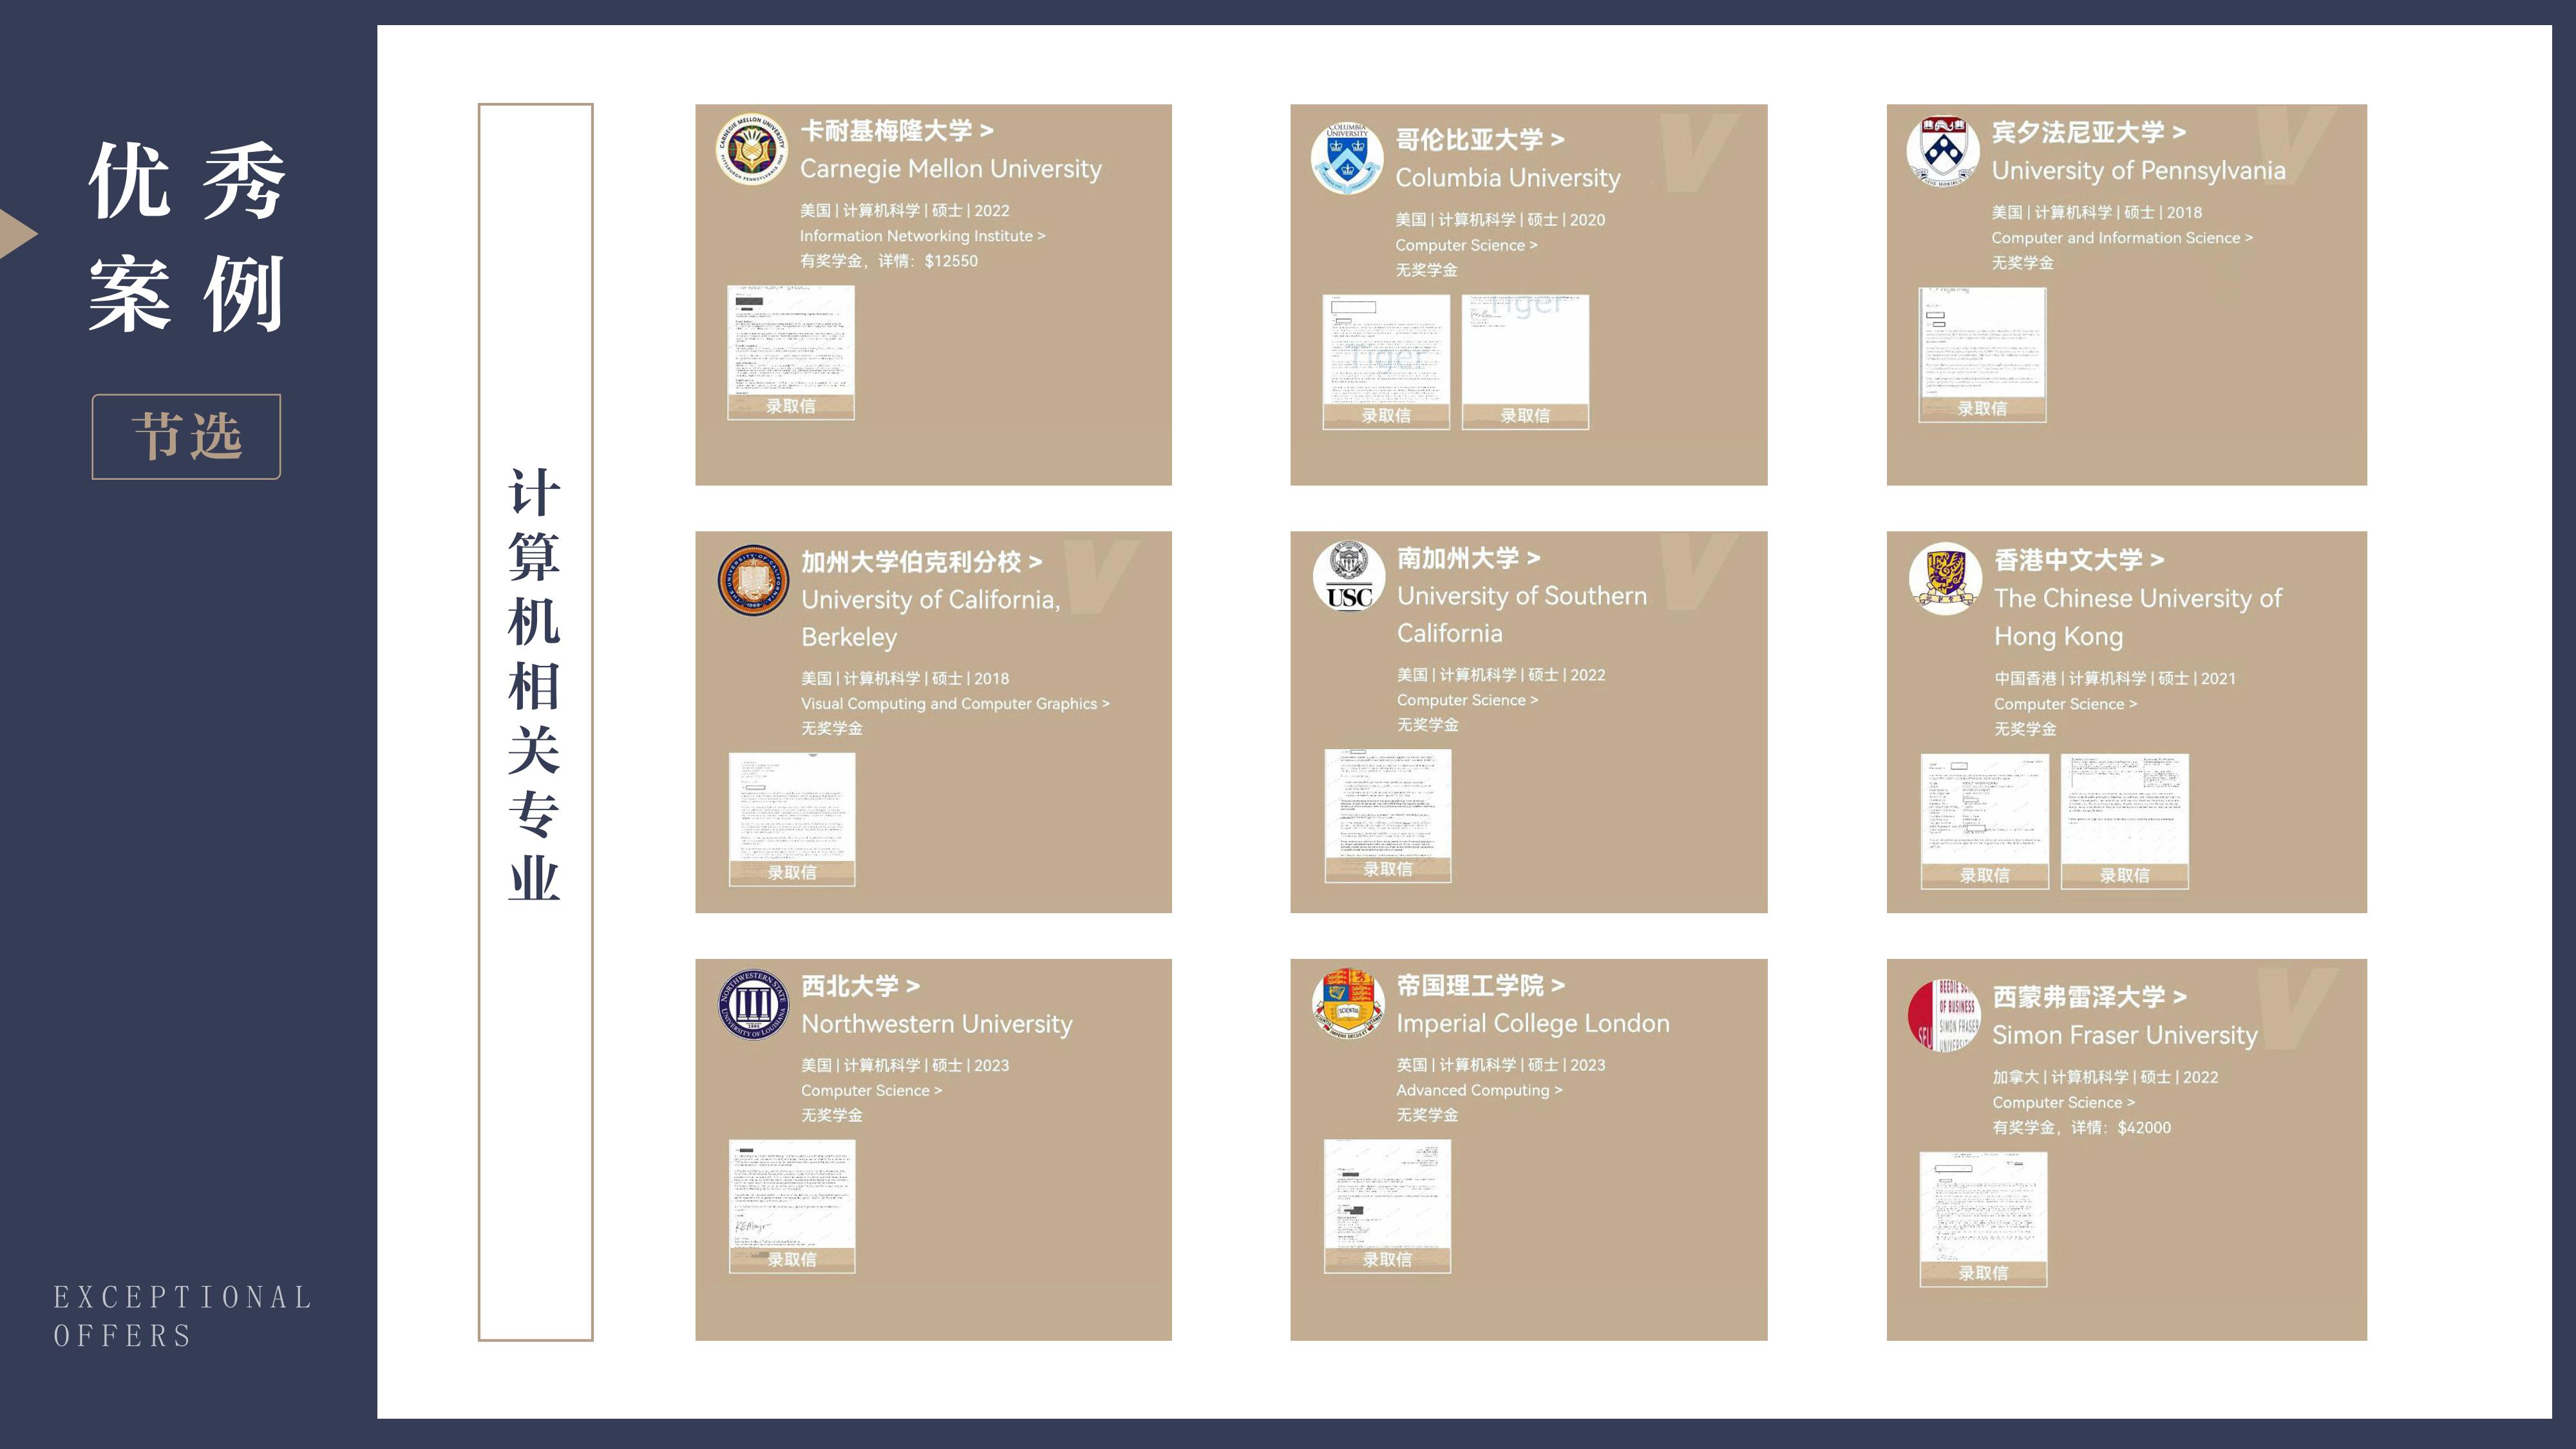Open first Columbia University admission letter thumbnail
This screenshot has width=2576, height=1449.
1385,362
